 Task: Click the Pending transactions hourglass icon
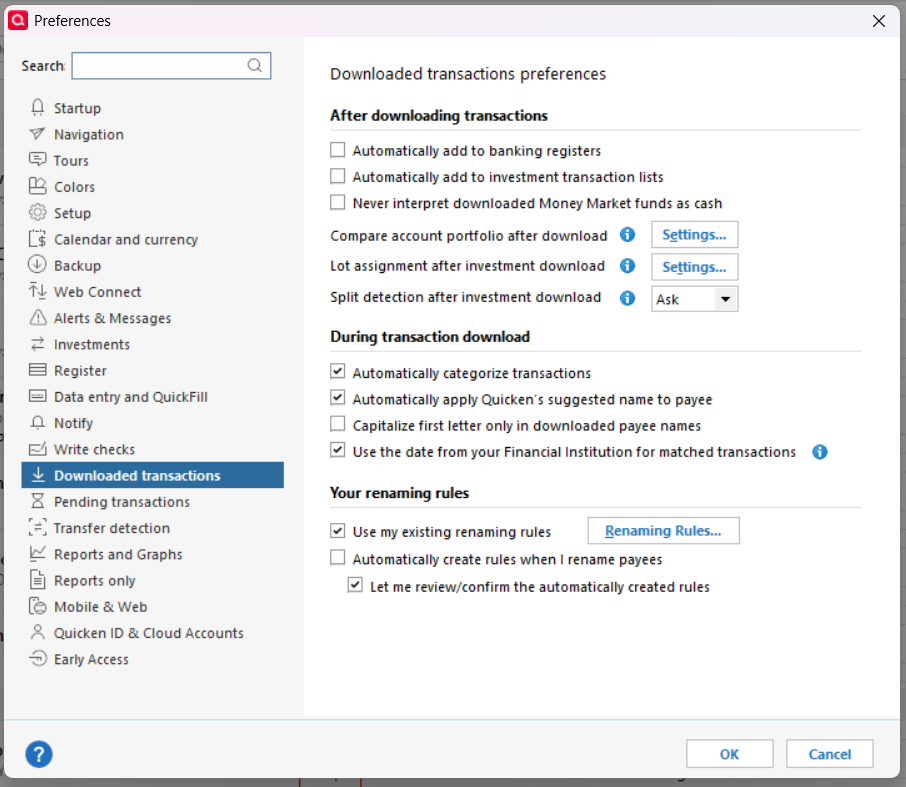pos(38,501)
